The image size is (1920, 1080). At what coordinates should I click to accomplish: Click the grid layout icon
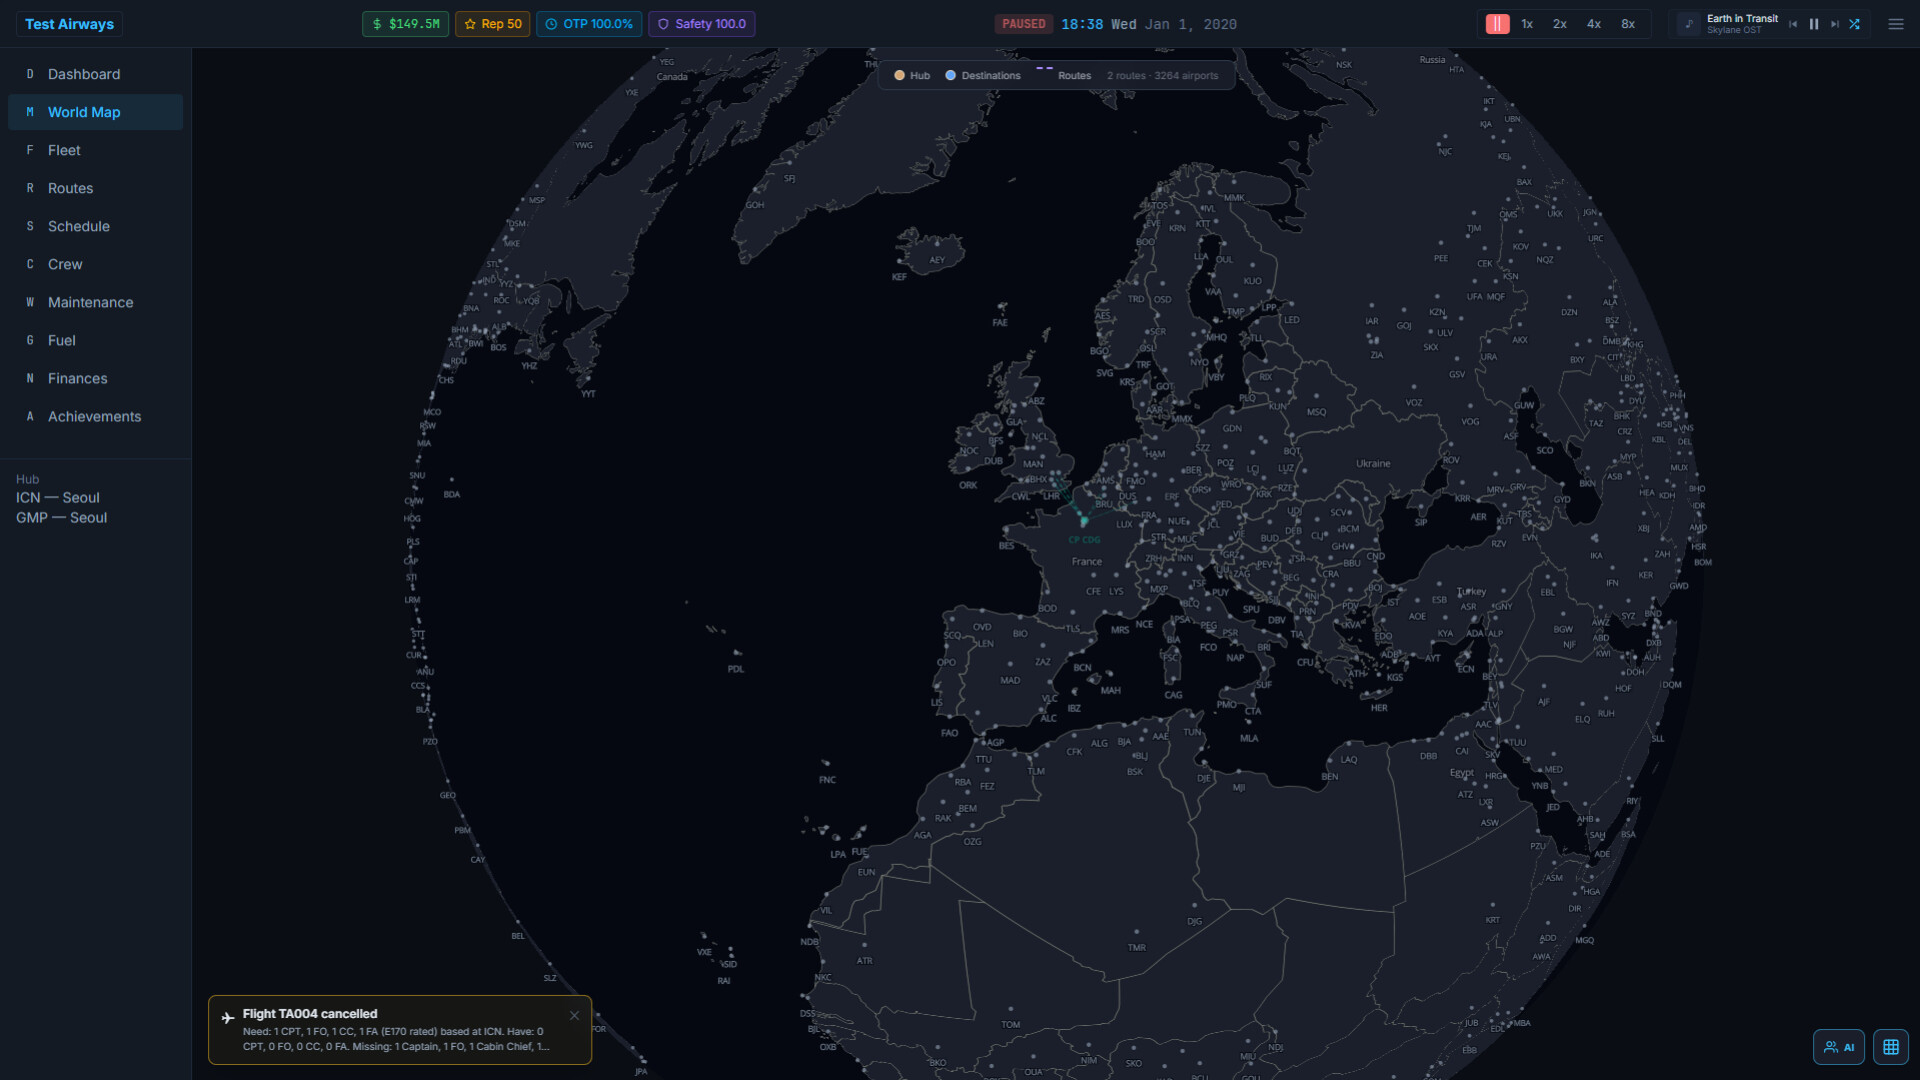click(1890, 1047)
